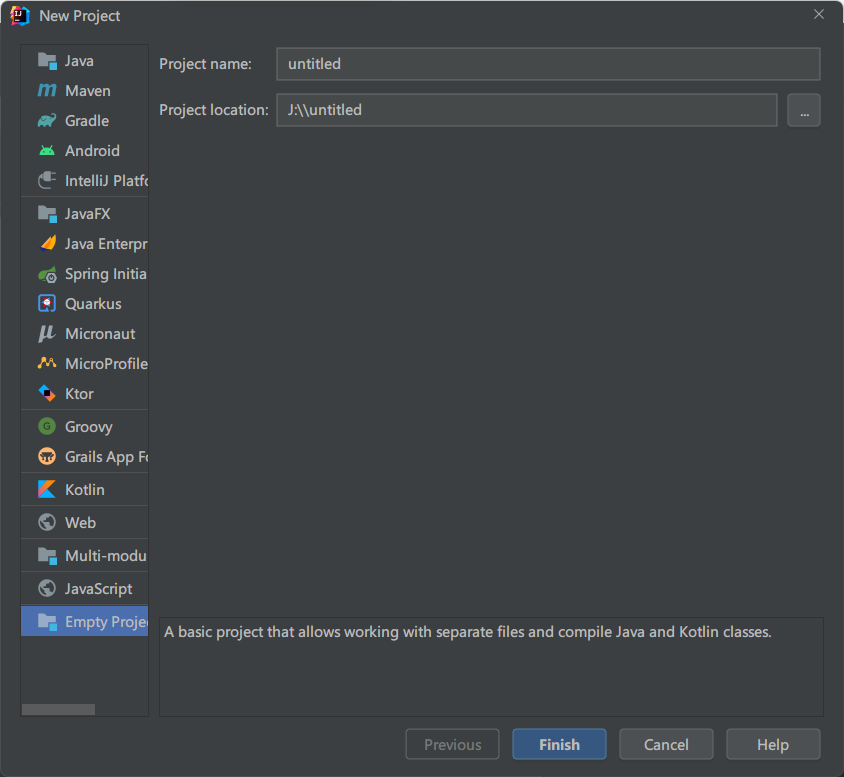Click the Project name text field
844x777 pixels.
click(x=548, y=64)
